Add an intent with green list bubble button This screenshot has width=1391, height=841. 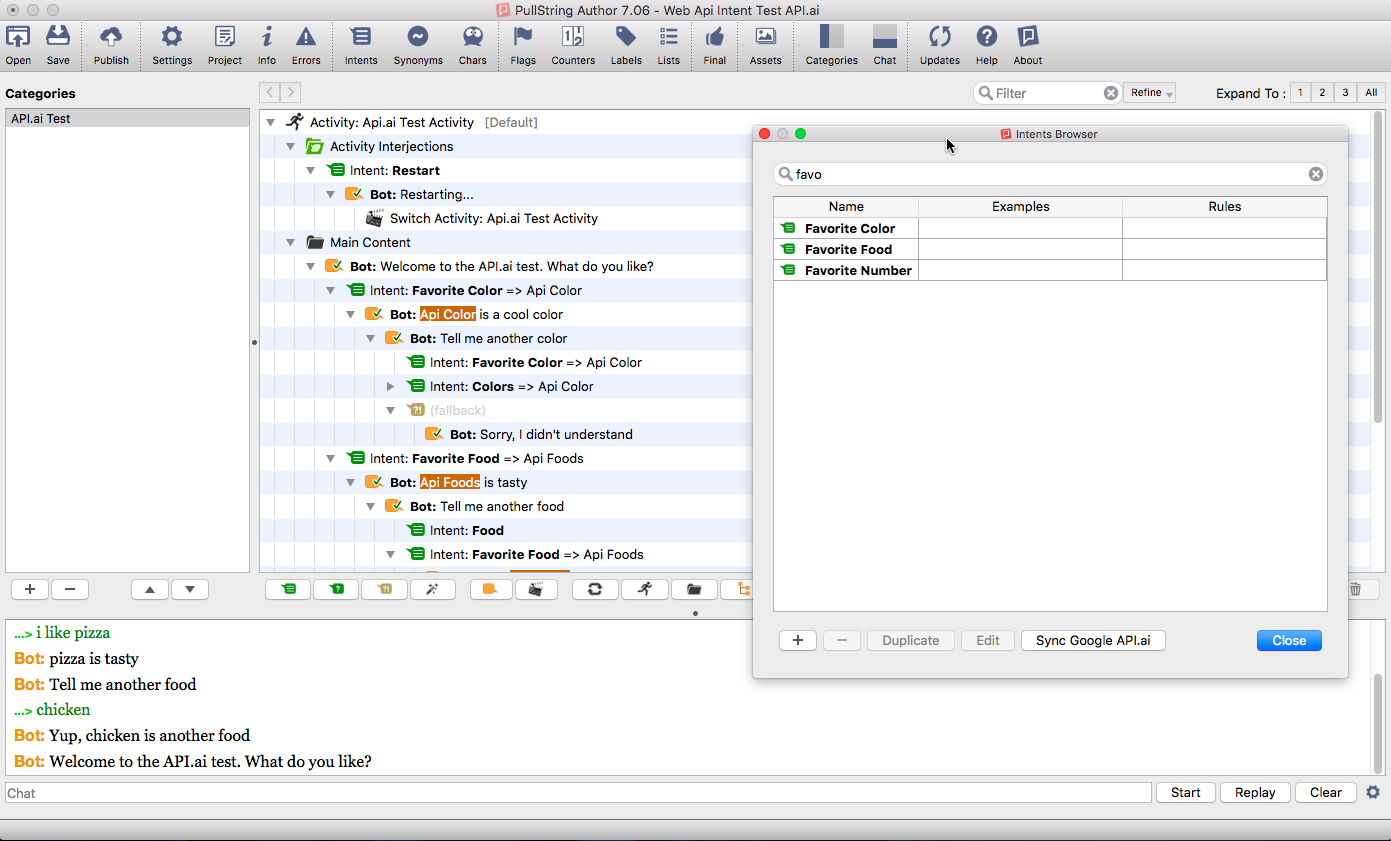coord(288,589)
